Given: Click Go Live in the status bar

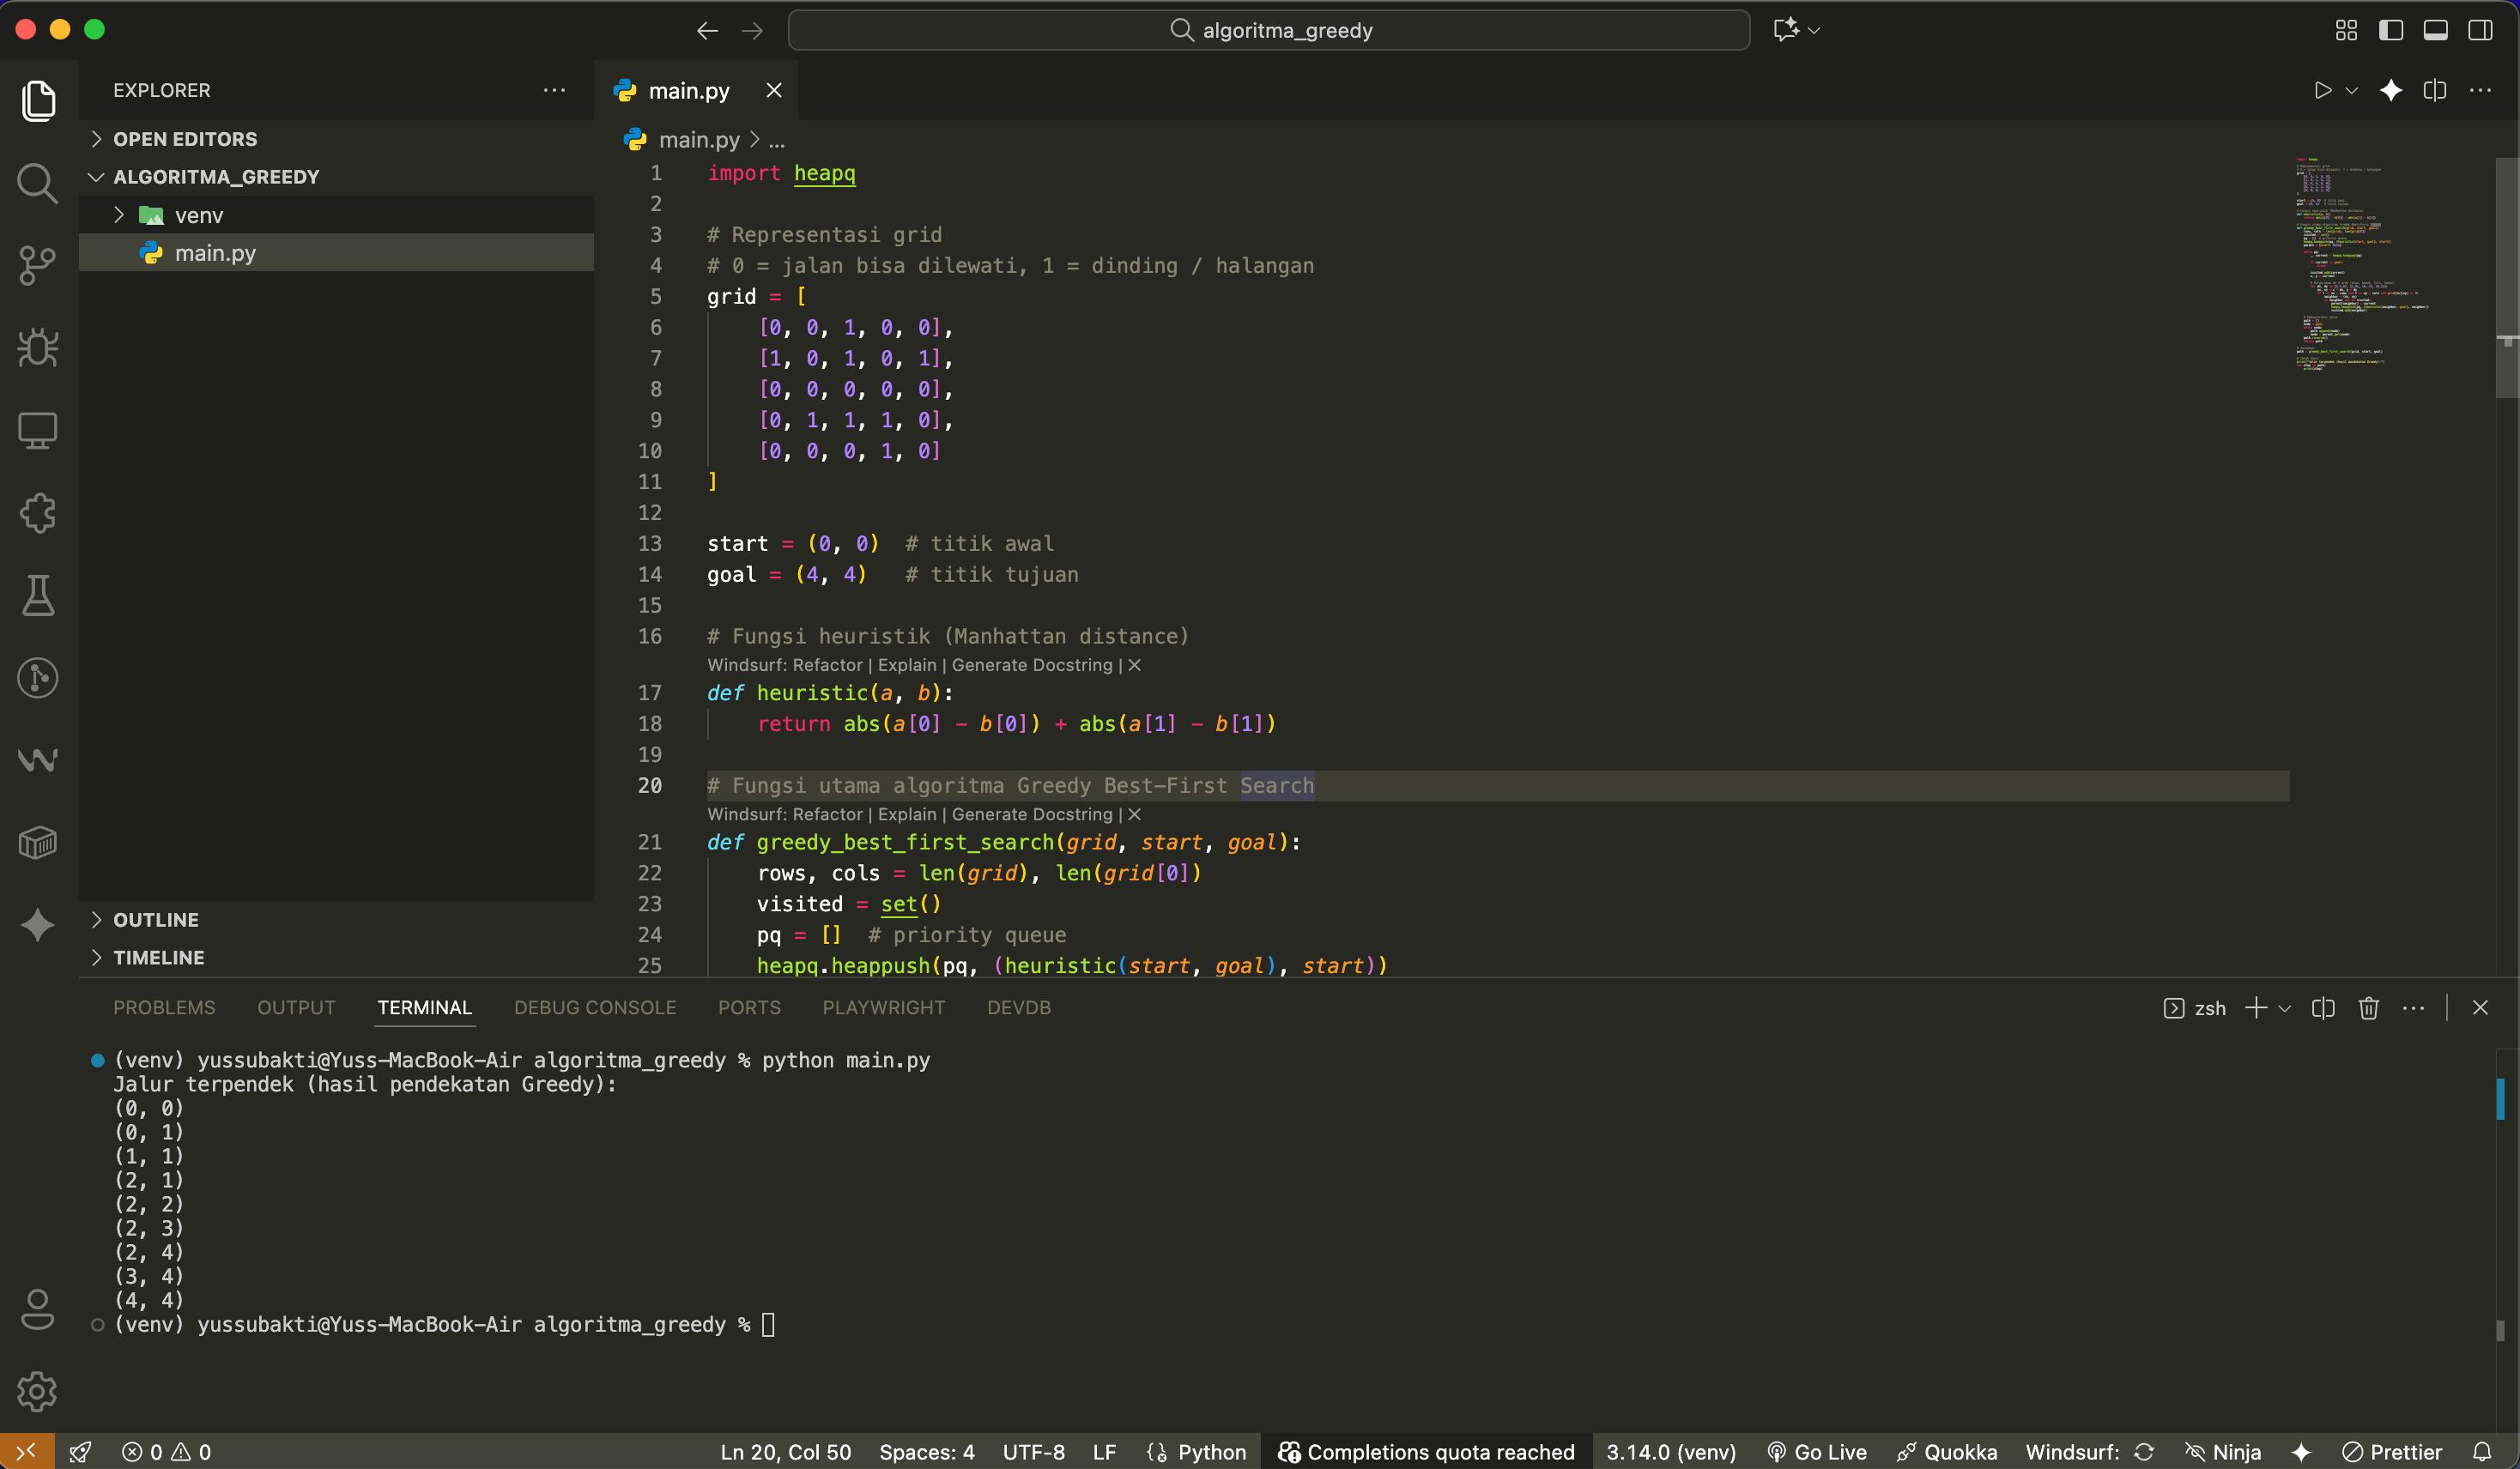Looking at the screenshot, I should click(x=1816, y=1452).
